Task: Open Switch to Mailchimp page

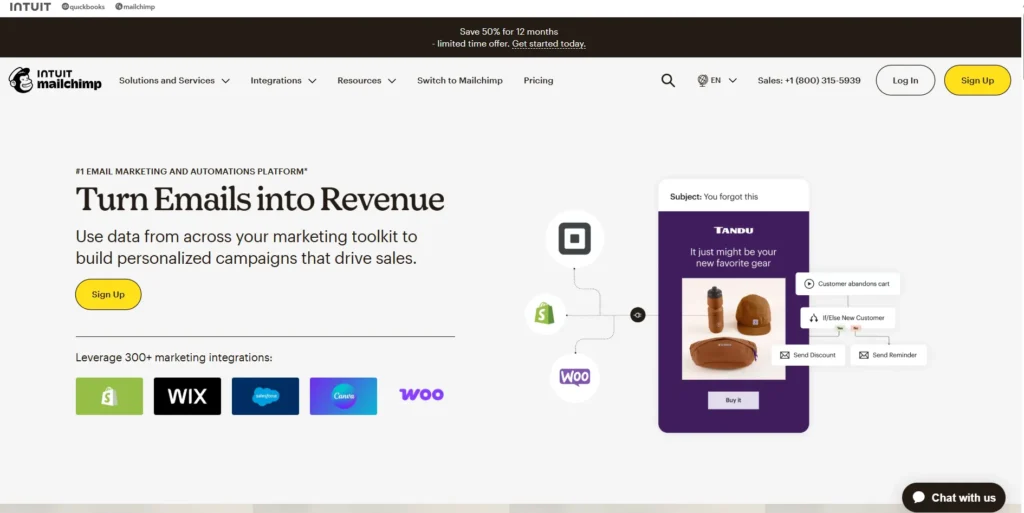Action: (460, 81)
